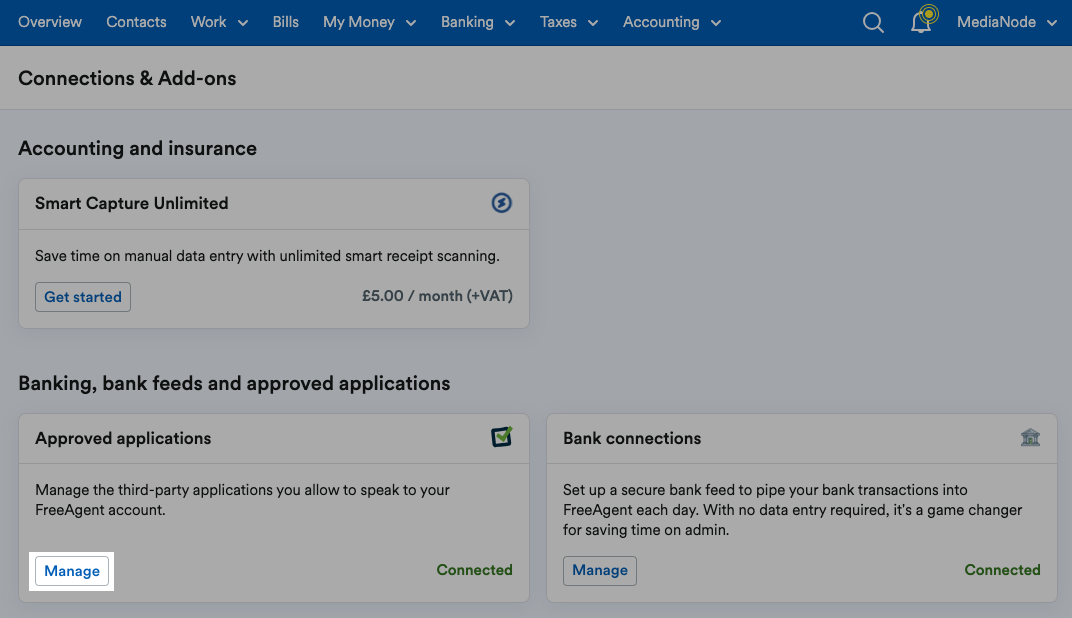Click Get started for Smart Capture Unlimited
The width and height of the screenshot is (1072, 618).
point(82,296)
